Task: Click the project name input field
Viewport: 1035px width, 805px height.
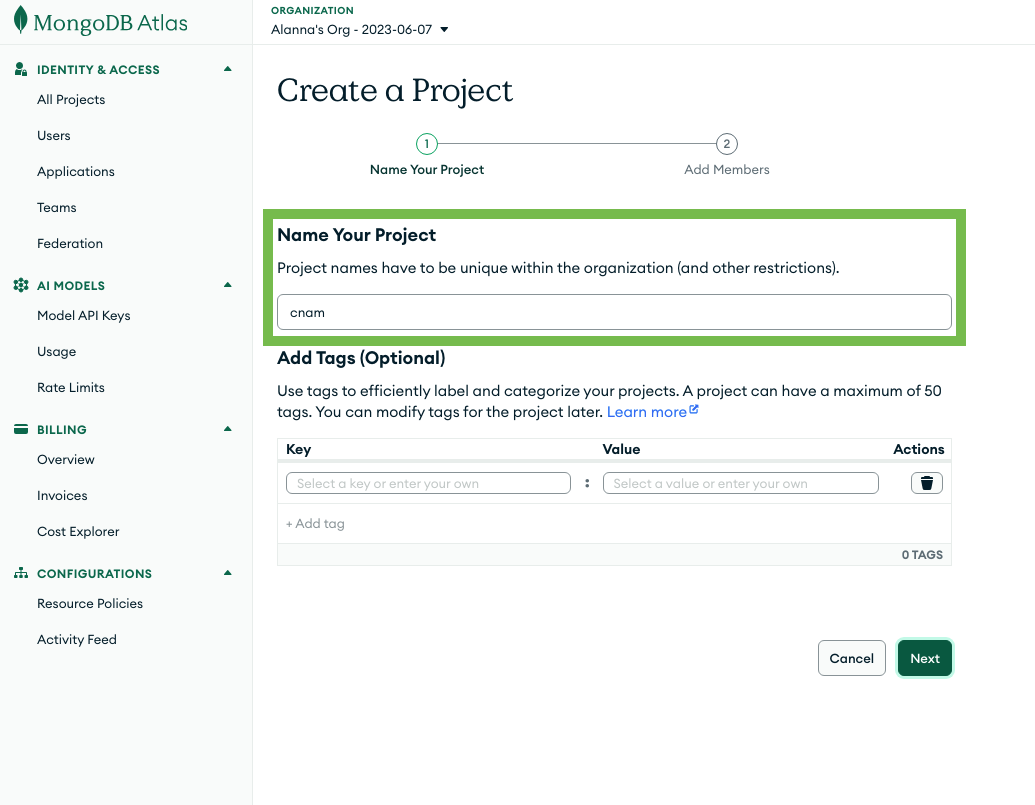Action: (x=614, y=312)
